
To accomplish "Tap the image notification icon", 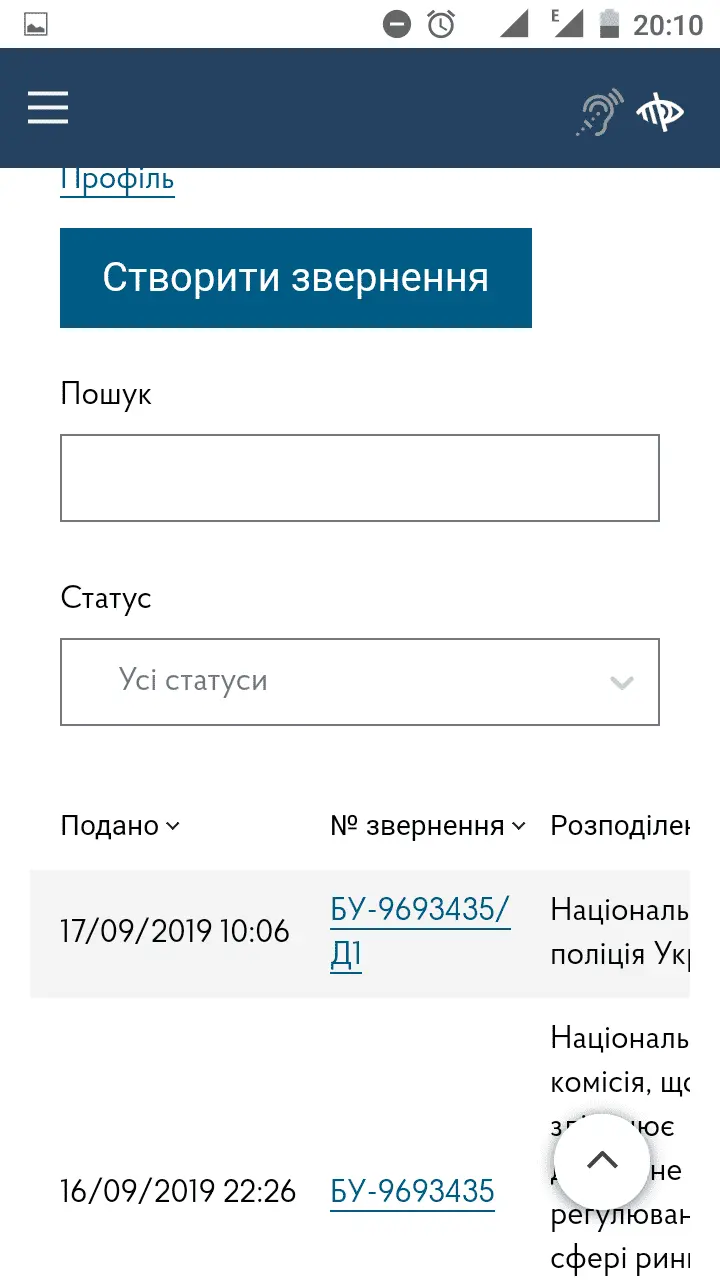I will click(36, 25).
